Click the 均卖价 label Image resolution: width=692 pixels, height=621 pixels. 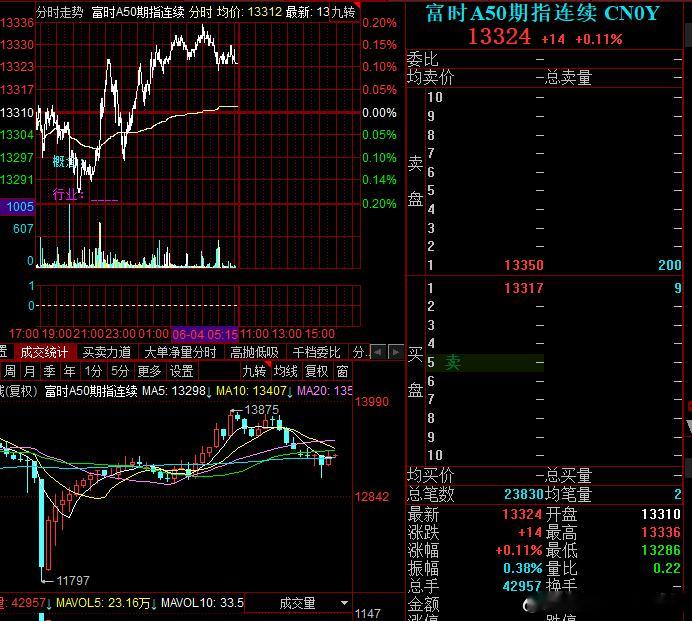coord(430,78)
